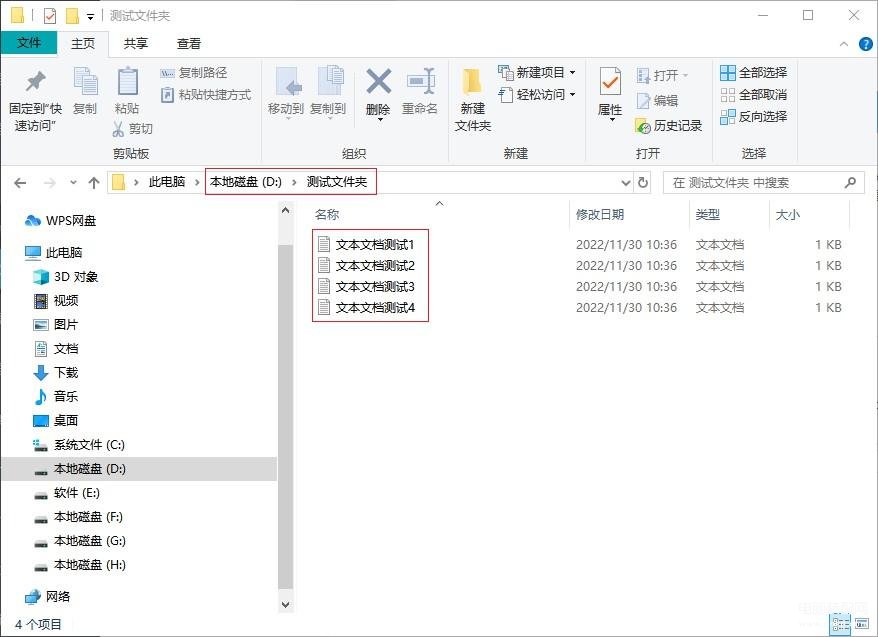Click the Forward navigation arrow
The image size is (878, 637).
(50, 182)
